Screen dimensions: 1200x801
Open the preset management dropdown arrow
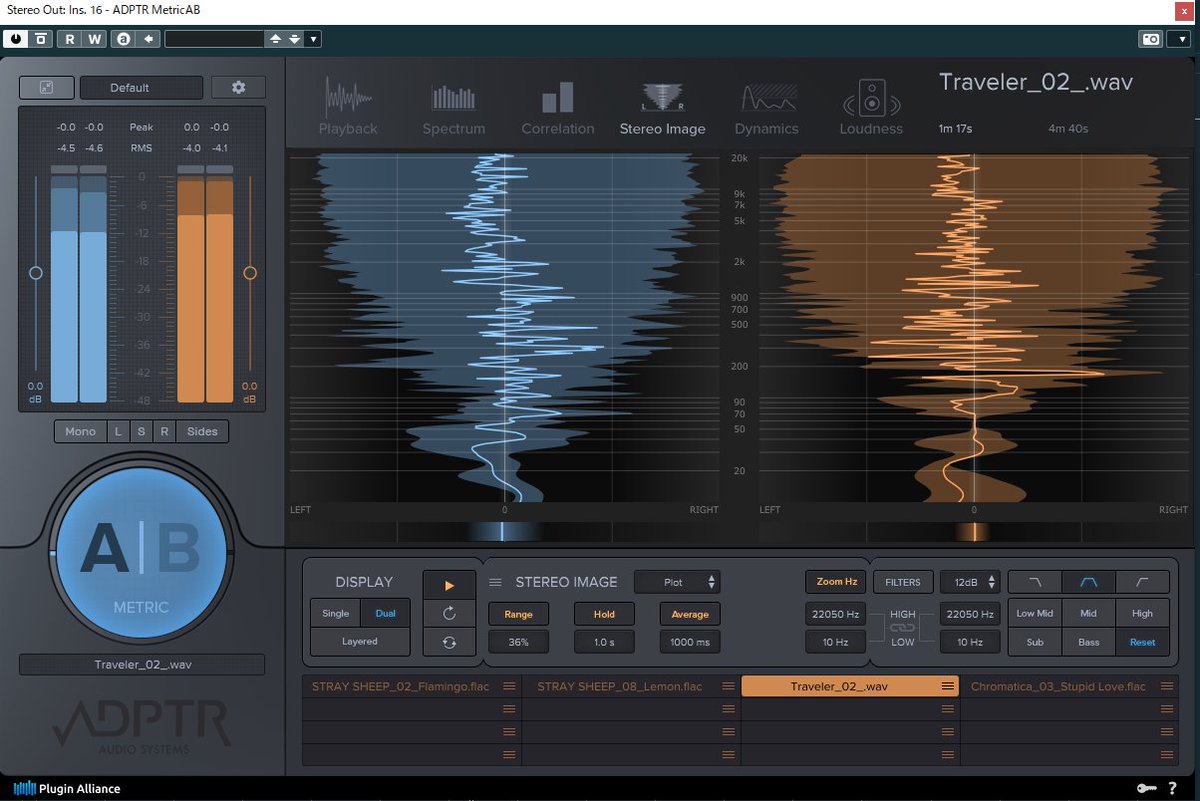[313, 39]
